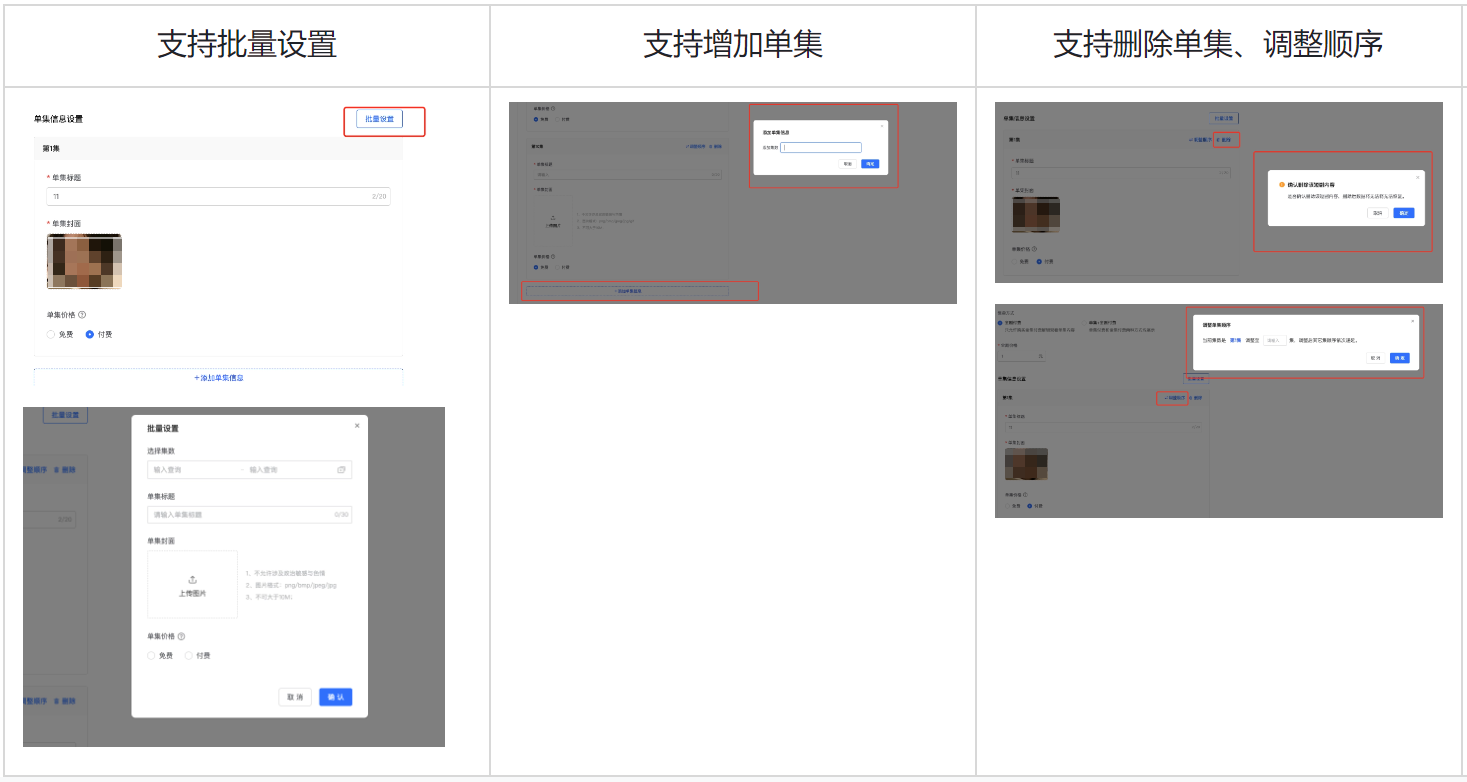Click the 支持删除单集、调整顺序 header text
This screenshot has height=782, width=1467.
pos(1218,45)
